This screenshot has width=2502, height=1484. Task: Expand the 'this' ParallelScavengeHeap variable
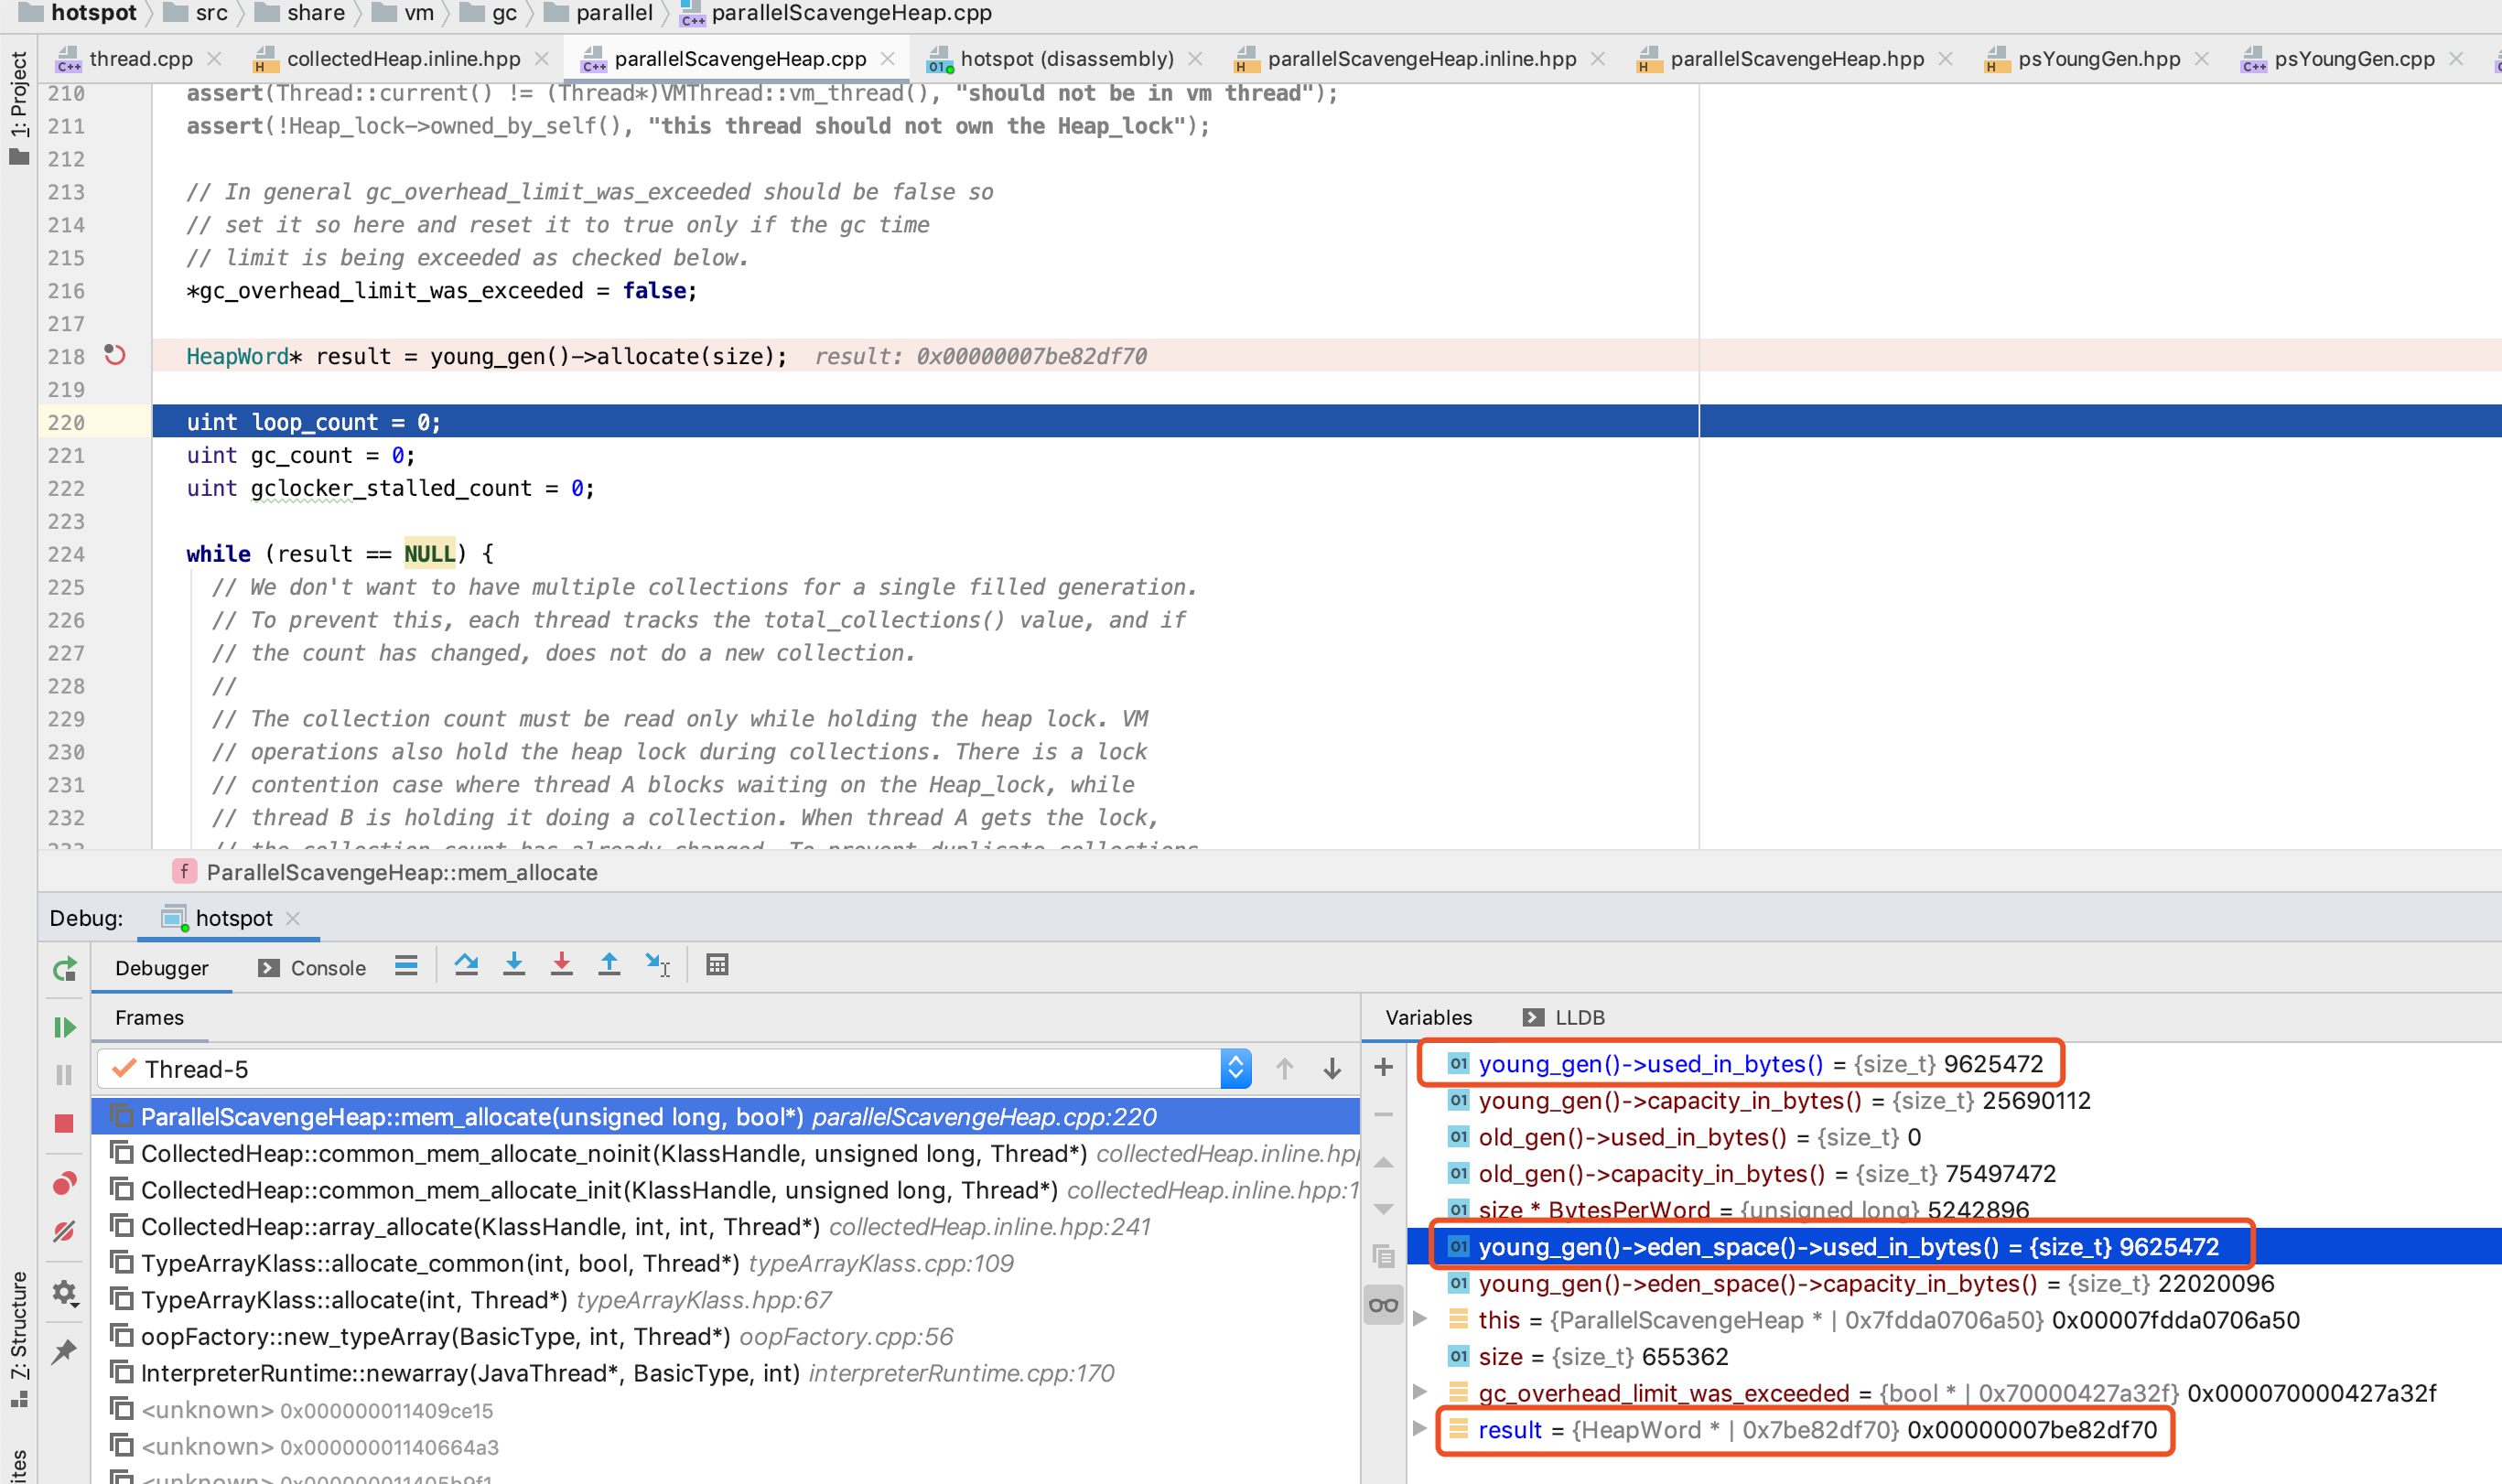(1420, 1320)
